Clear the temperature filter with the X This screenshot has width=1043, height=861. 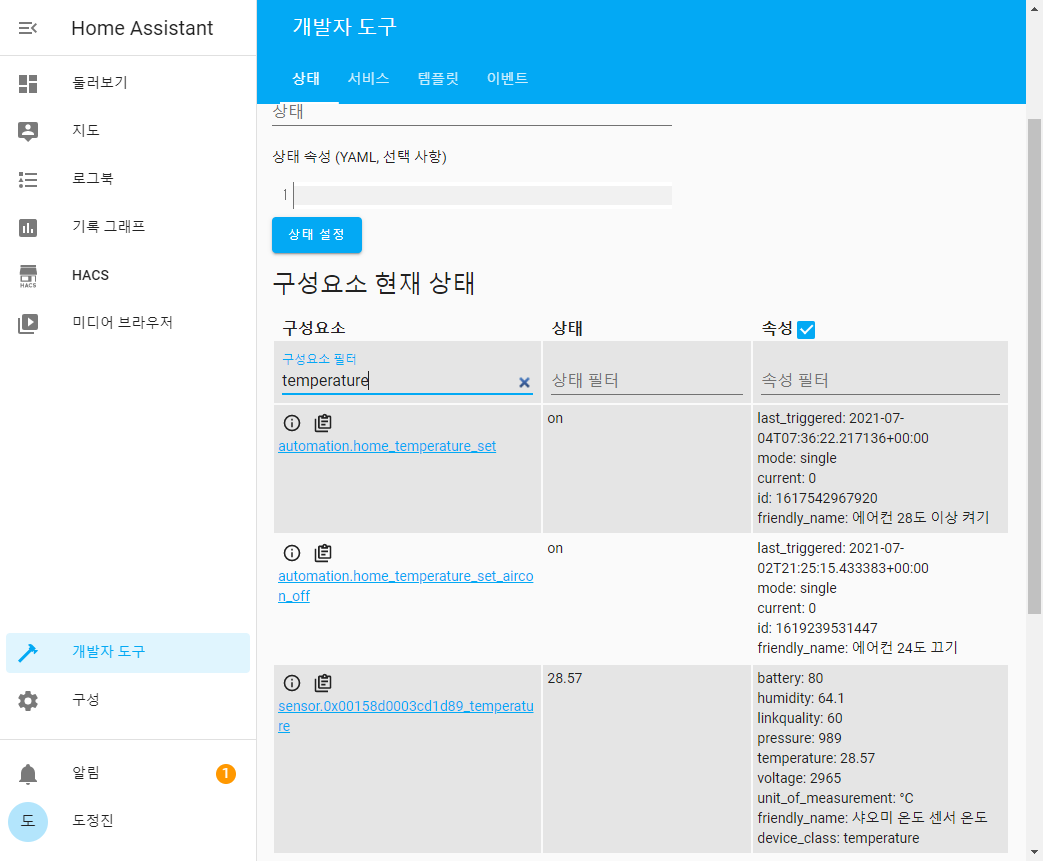click(524, 382)
